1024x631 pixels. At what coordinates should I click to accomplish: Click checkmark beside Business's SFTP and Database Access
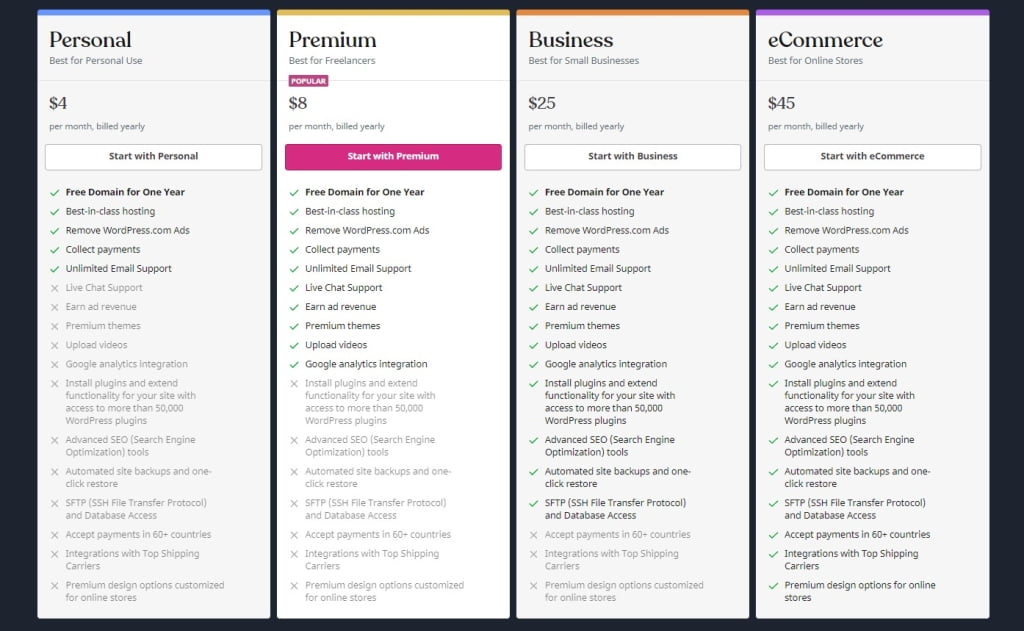pyautogui.click(x=533, y=503)
